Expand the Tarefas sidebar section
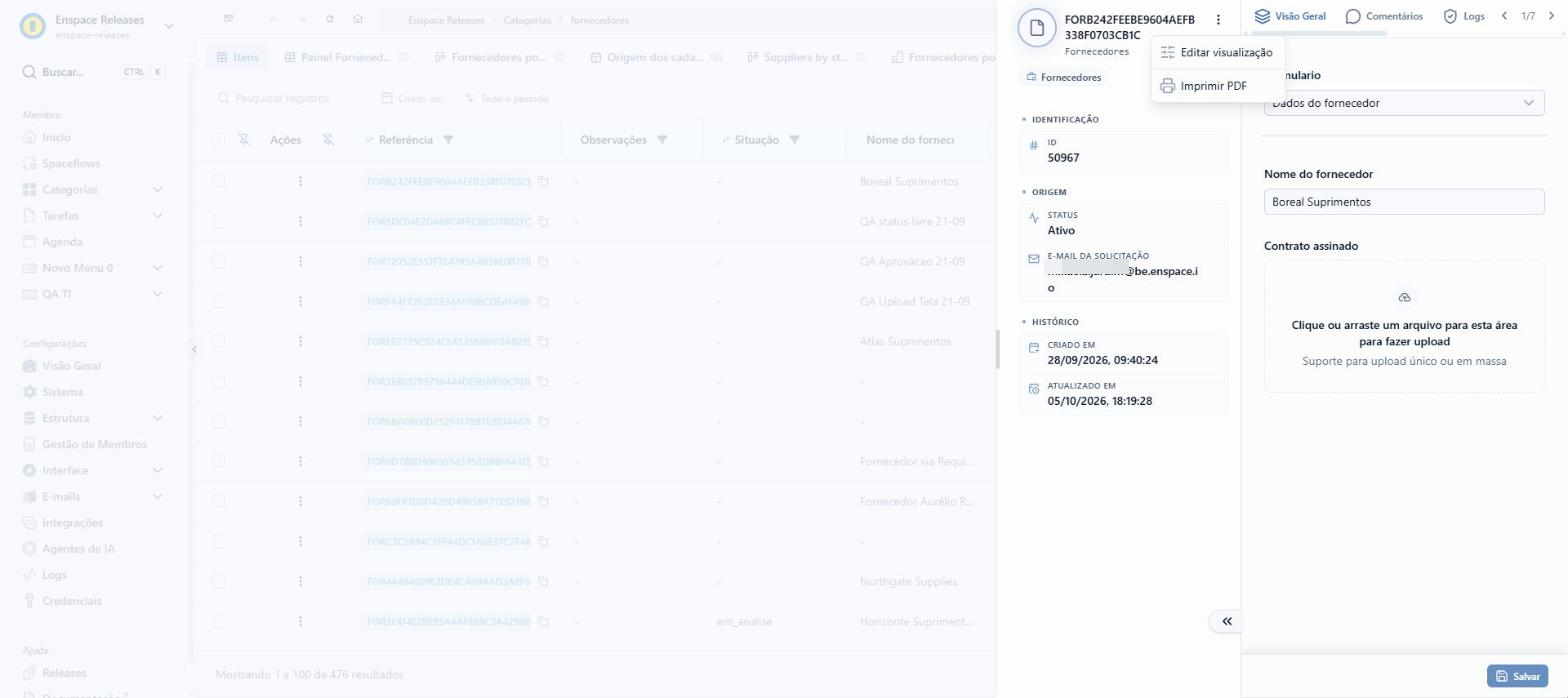 tap(94, 215)
